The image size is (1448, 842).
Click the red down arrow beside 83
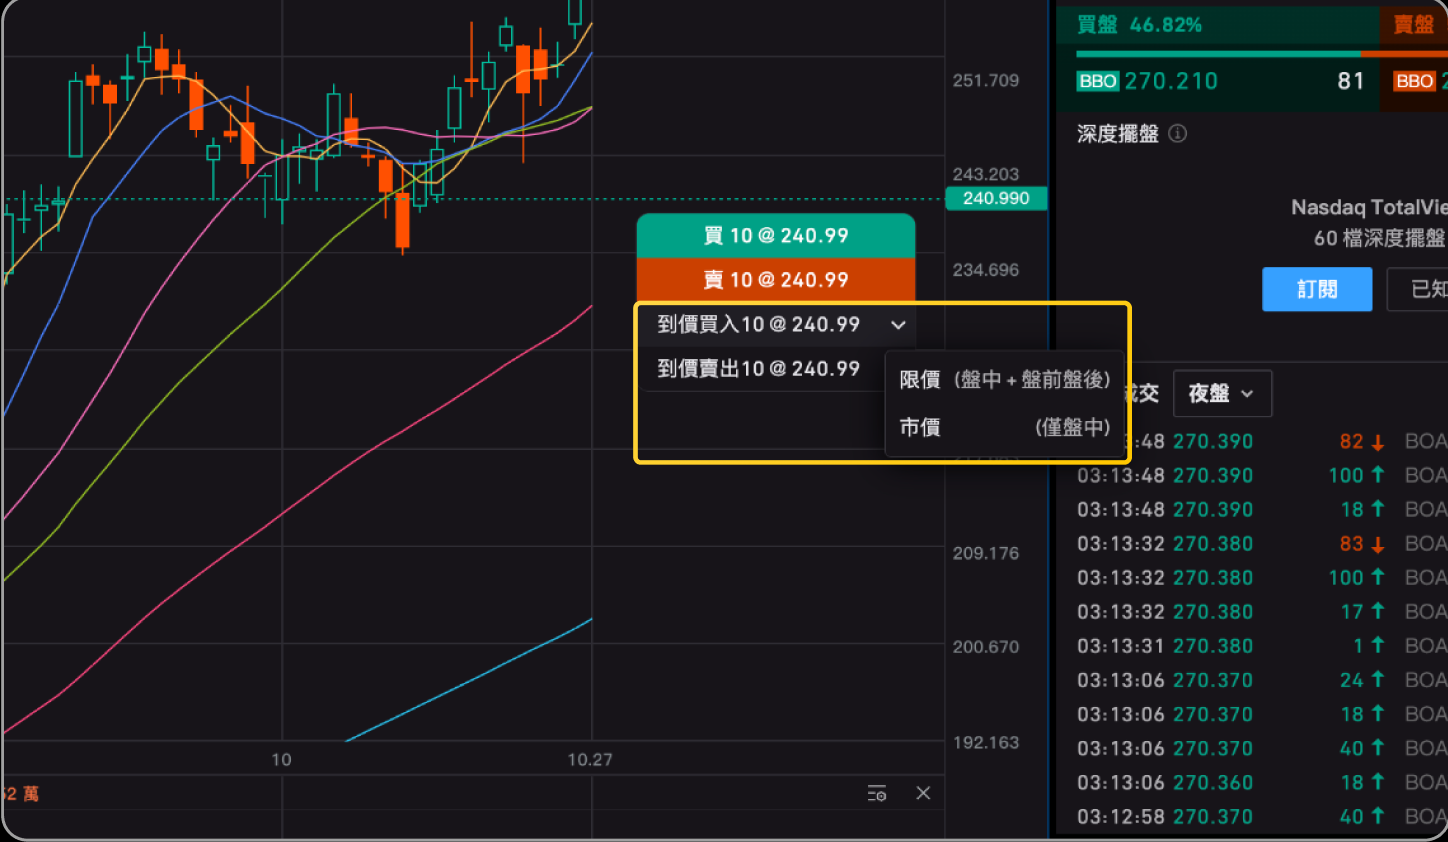click(1377, 544)
